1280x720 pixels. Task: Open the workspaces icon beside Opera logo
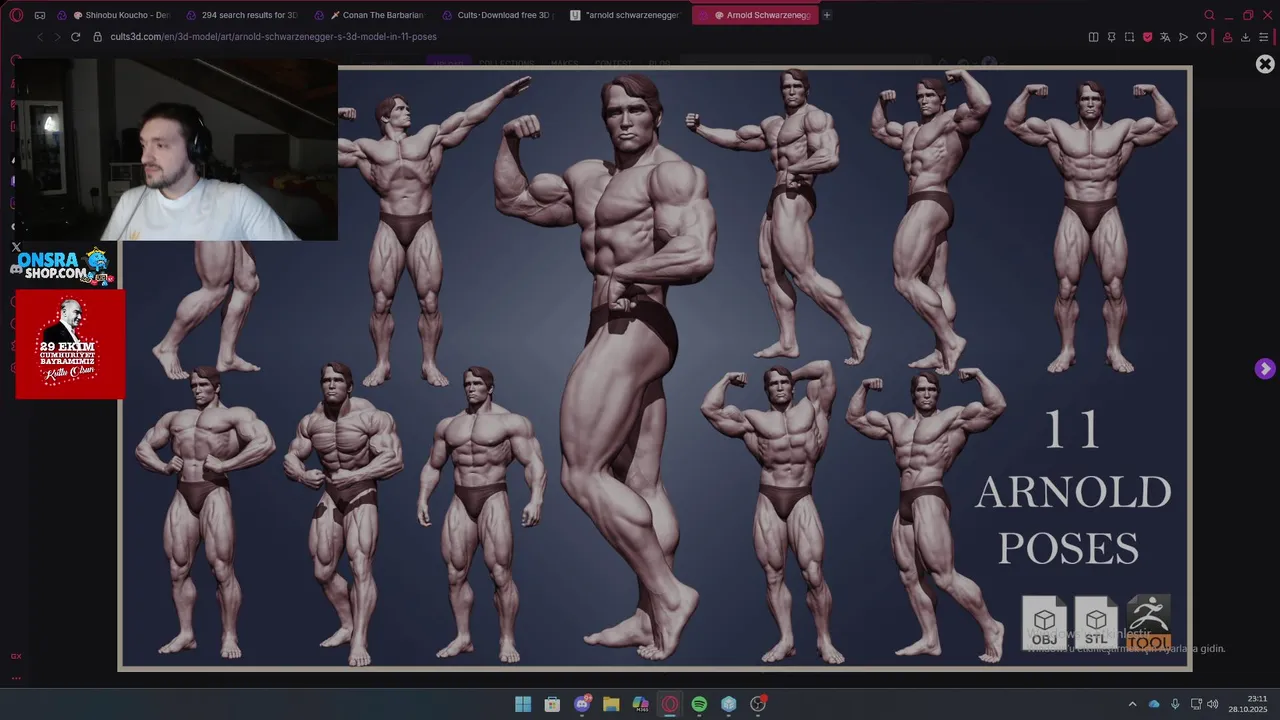(40, 15)
